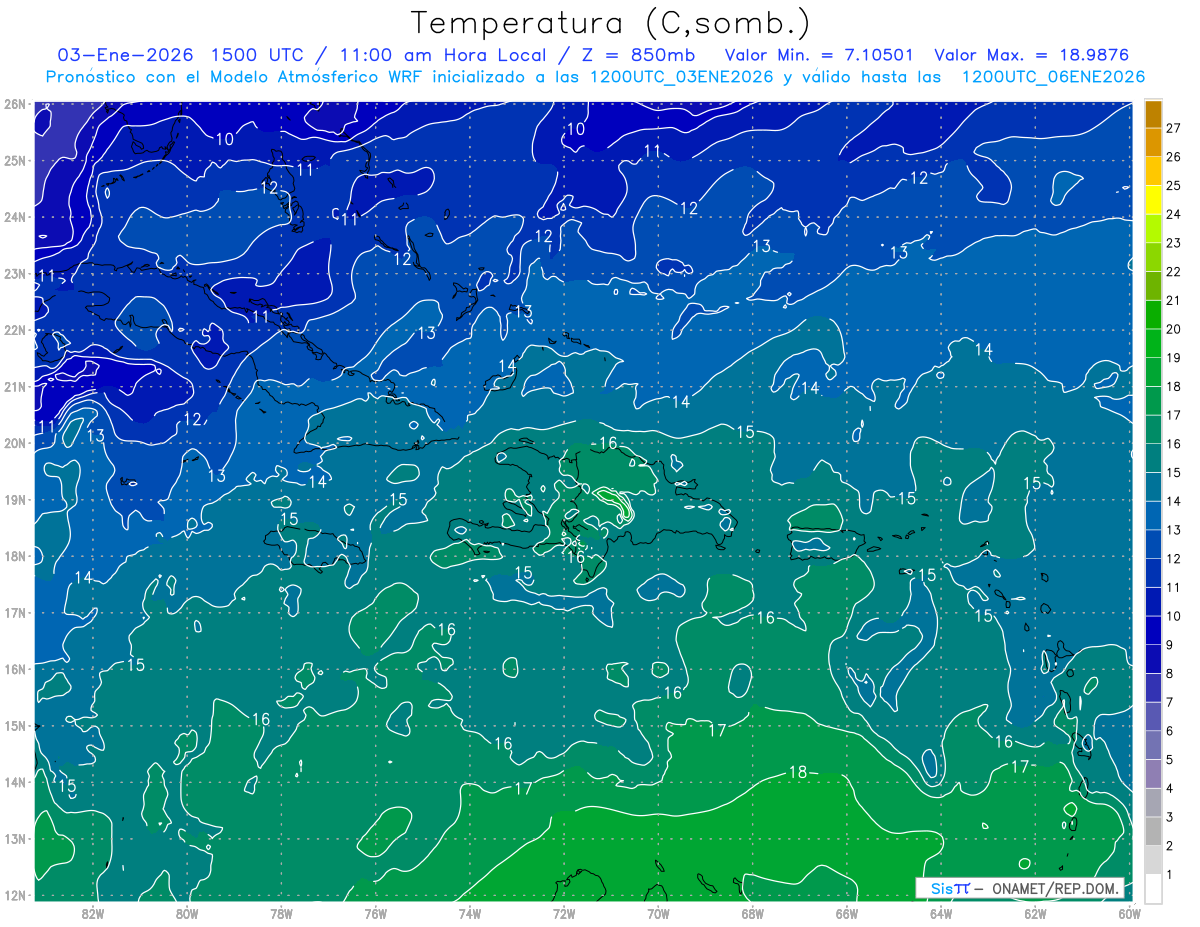This screenshot has width=1200, height=927.
Task: Click the '80W' longitude axis label
Action: [x=187, y=913]
